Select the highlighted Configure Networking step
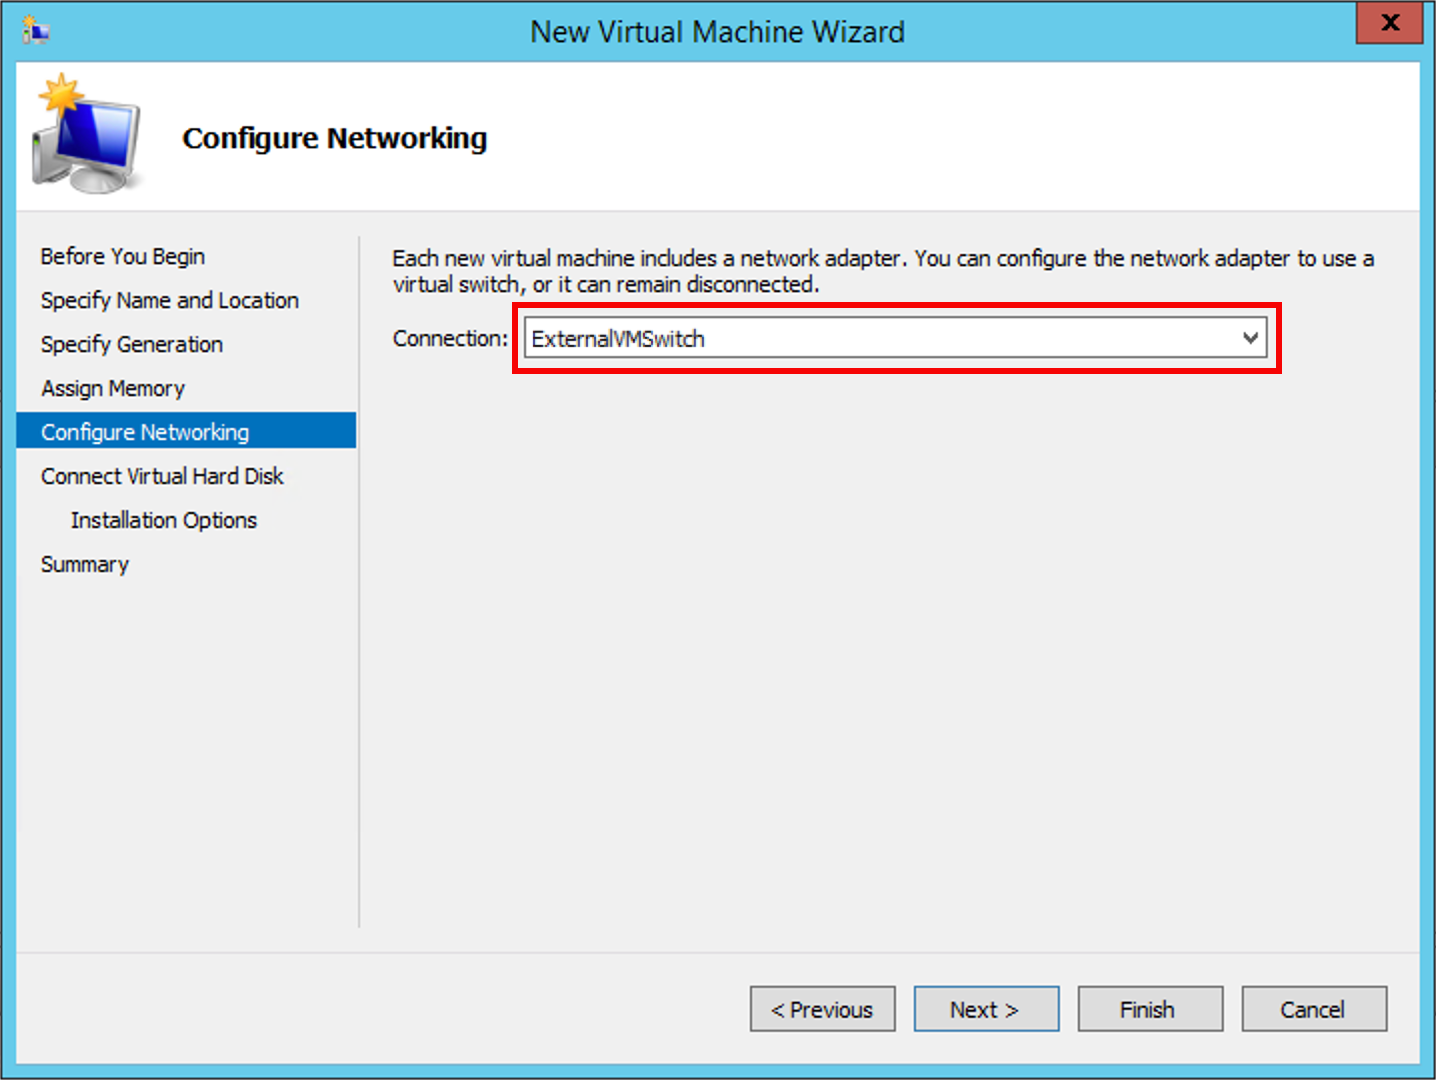This screenshot has height=1080, width=1436. [145, 432]
